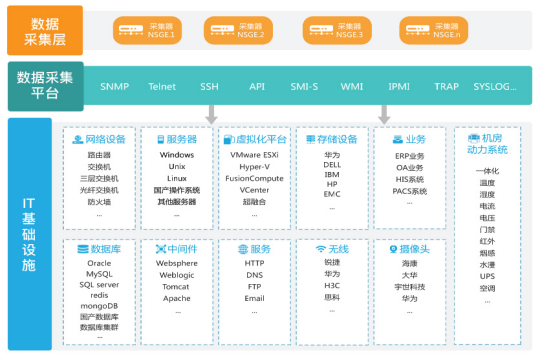
Task: Click 国产操作系统 entry
Action: coord(177,190)
